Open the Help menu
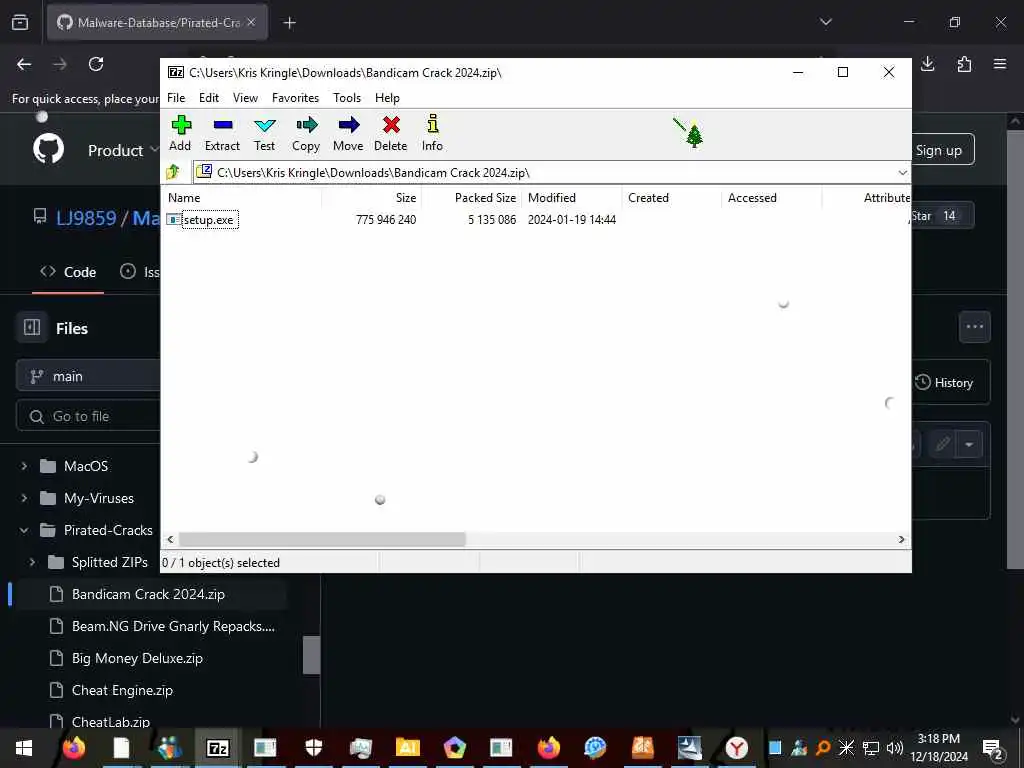 tap(387, 98)
